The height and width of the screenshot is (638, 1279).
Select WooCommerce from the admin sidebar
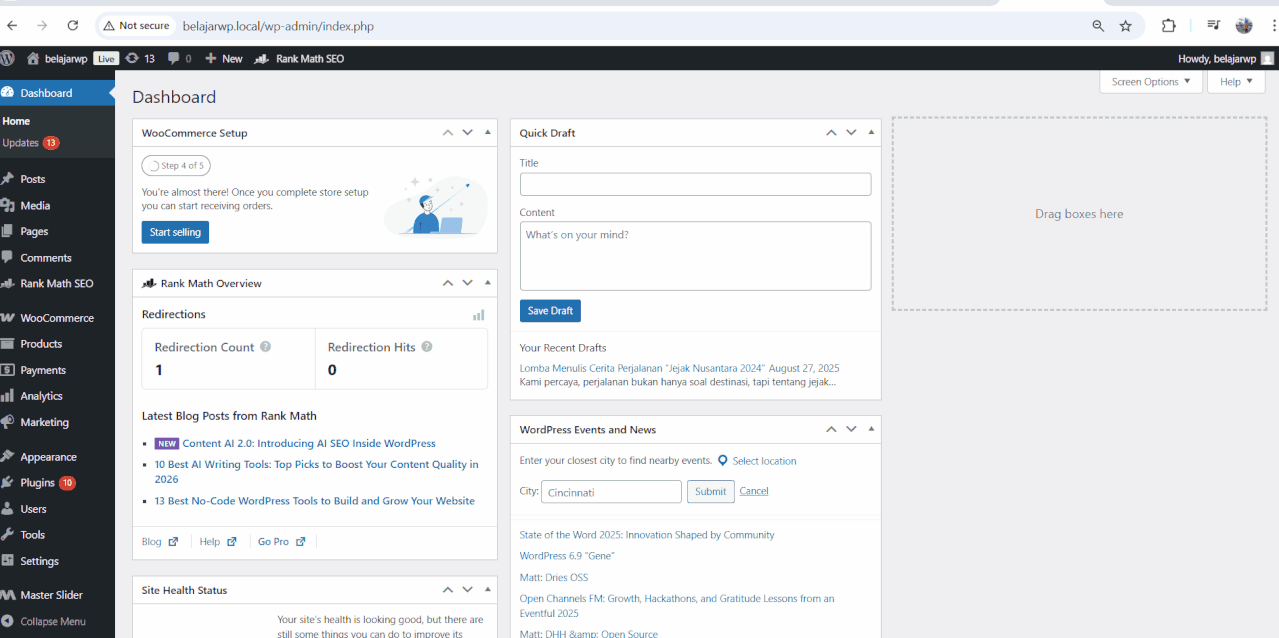click(57, 318)
